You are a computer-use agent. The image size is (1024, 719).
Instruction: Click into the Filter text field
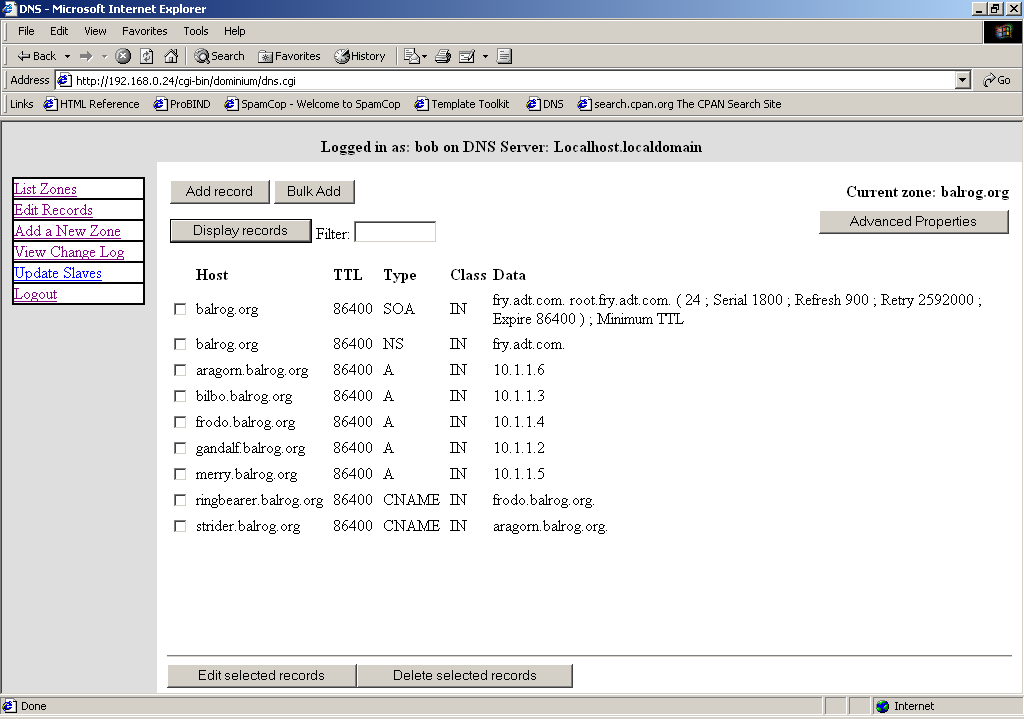395,232
